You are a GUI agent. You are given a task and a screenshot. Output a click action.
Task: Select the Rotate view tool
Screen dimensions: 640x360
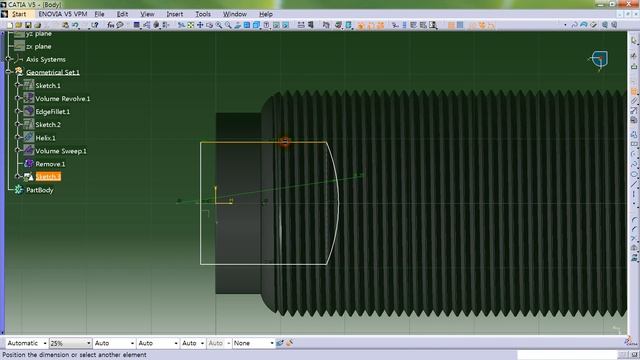pos(209,25)
